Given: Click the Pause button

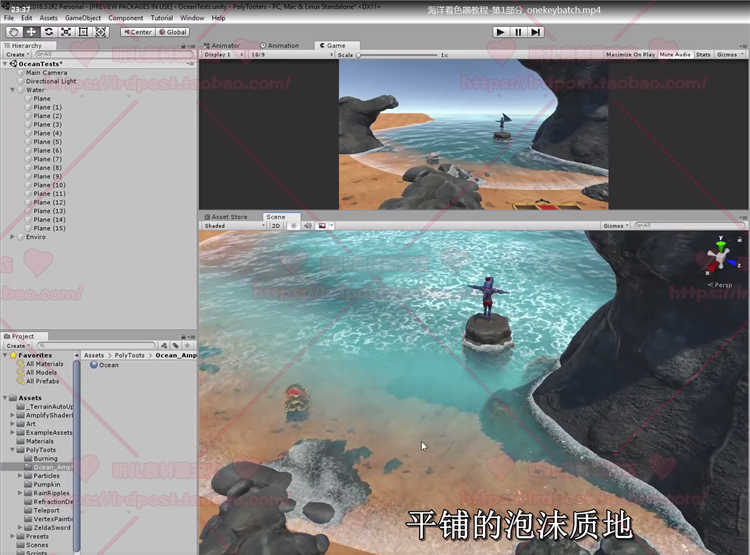Looking at the screenshot, I should pos(518,32).
